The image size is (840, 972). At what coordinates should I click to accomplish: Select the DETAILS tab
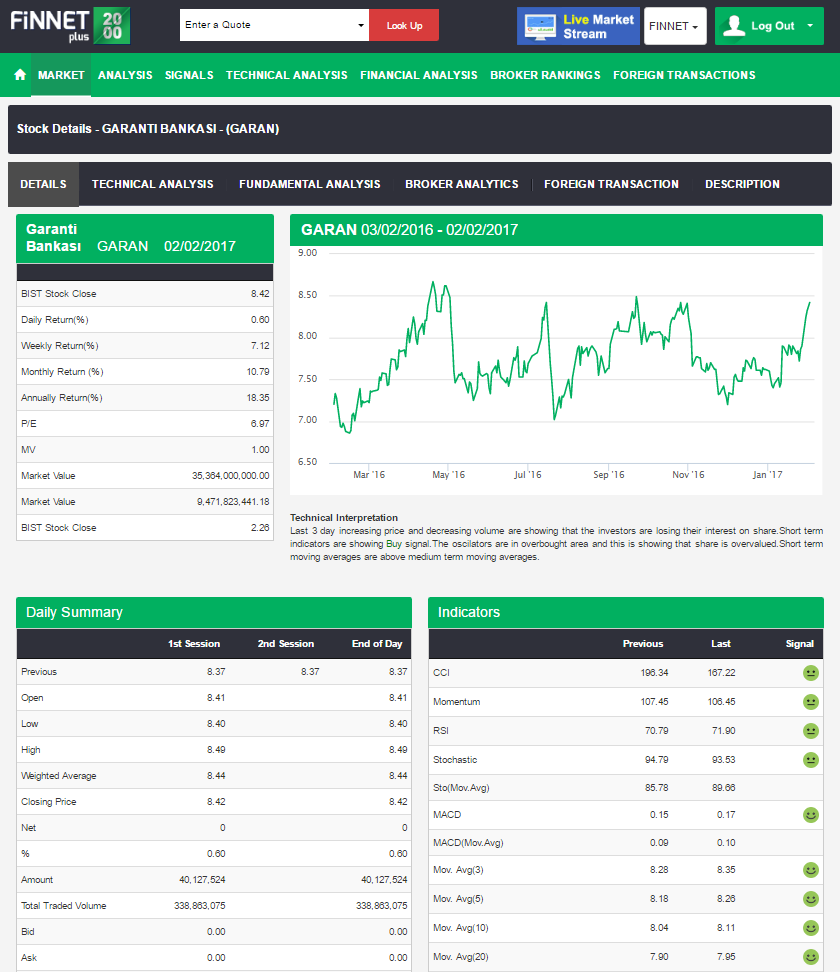[43, 184]
